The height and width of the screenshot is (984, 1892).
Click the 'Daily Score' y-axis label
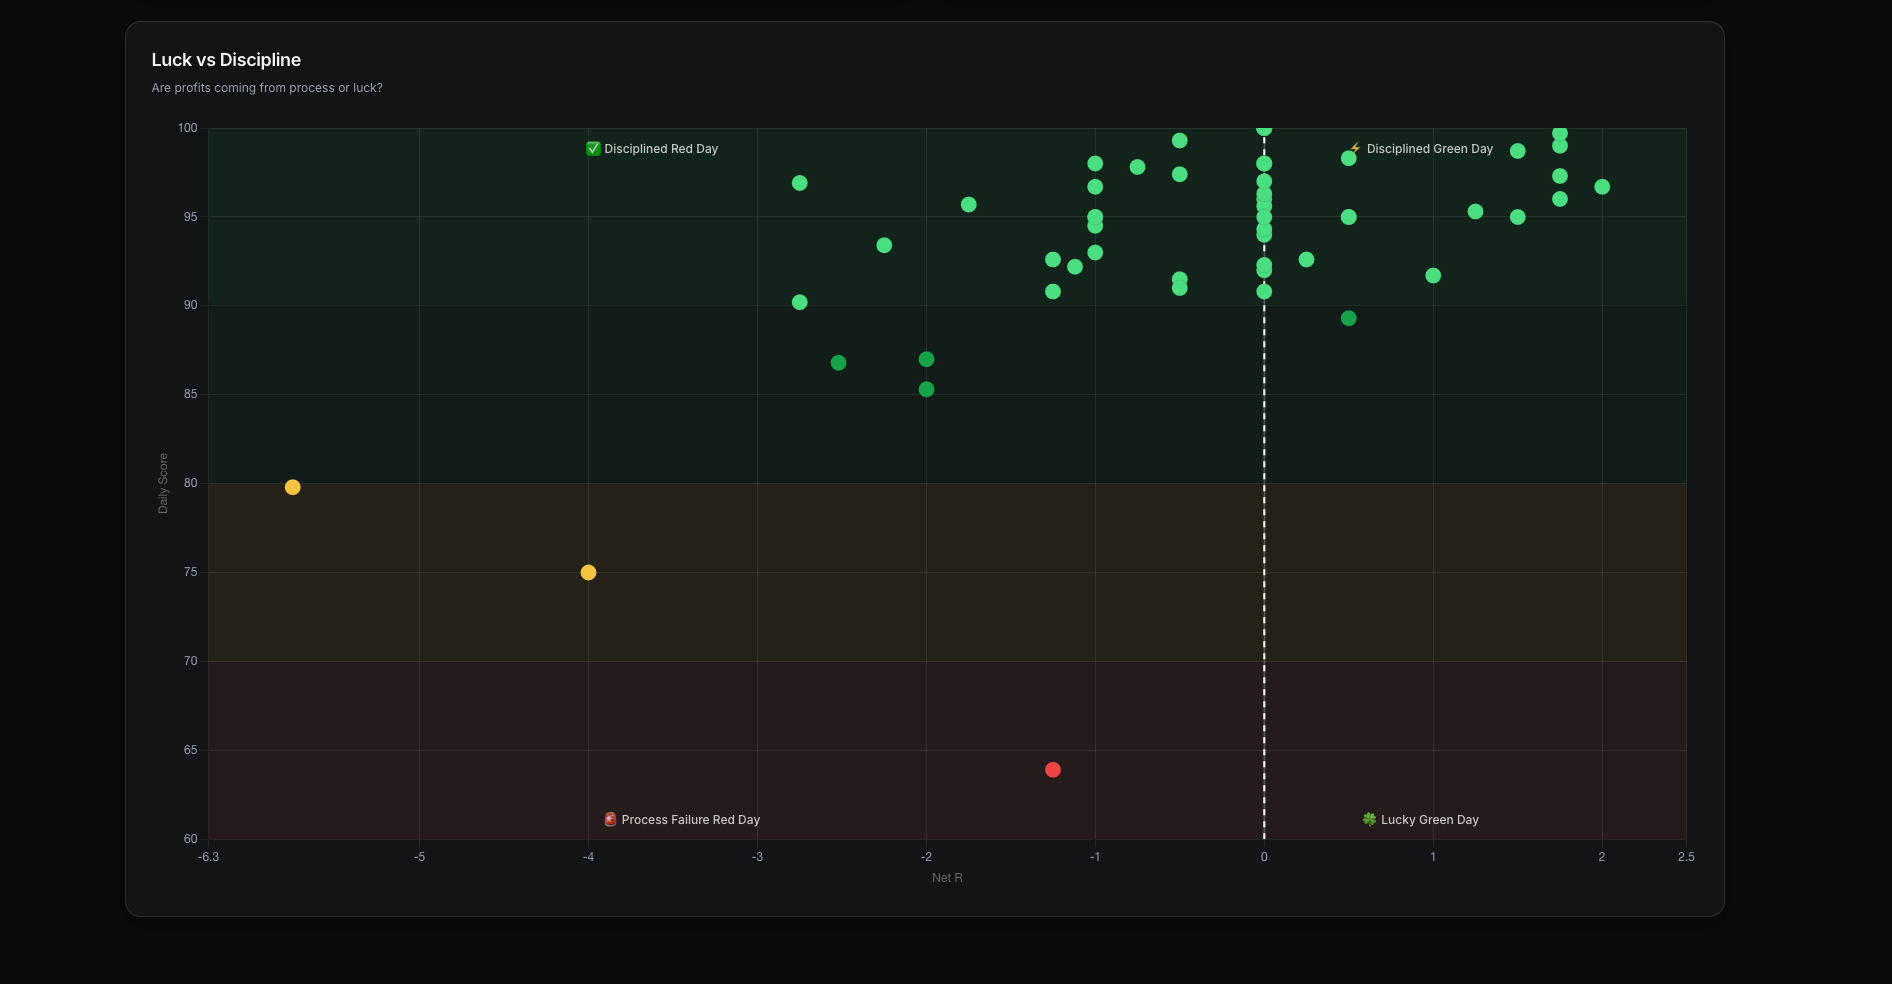click(x=163, y=484)
